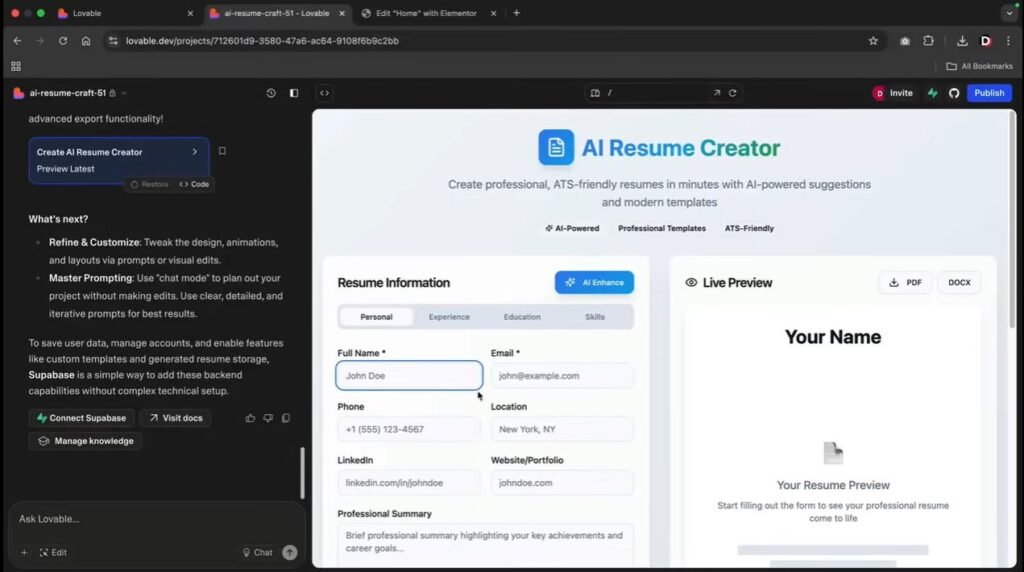Give thumbs down to the response
The width and height of the screenshot is (1024, 572).
pos(268,418)
